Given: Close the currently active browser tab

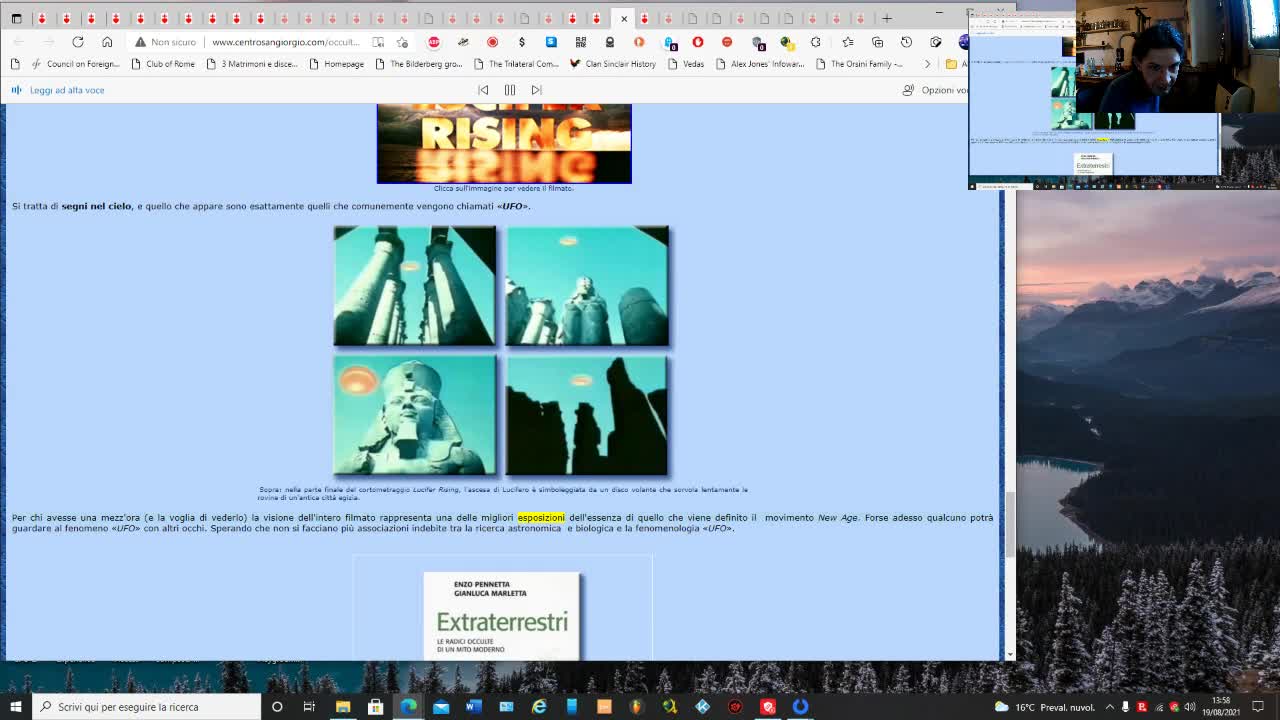Looking at the screenshot, I should pyautogui.click(x=624, y=18).
